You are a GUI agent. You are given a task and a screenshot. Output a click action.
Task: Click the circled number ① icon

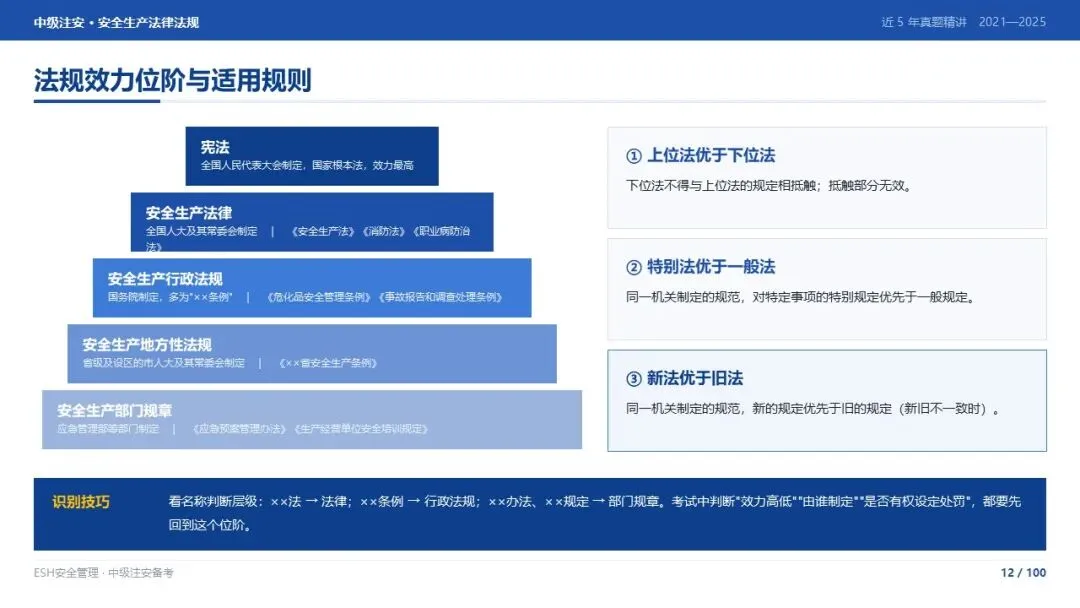tap(634, 156)
